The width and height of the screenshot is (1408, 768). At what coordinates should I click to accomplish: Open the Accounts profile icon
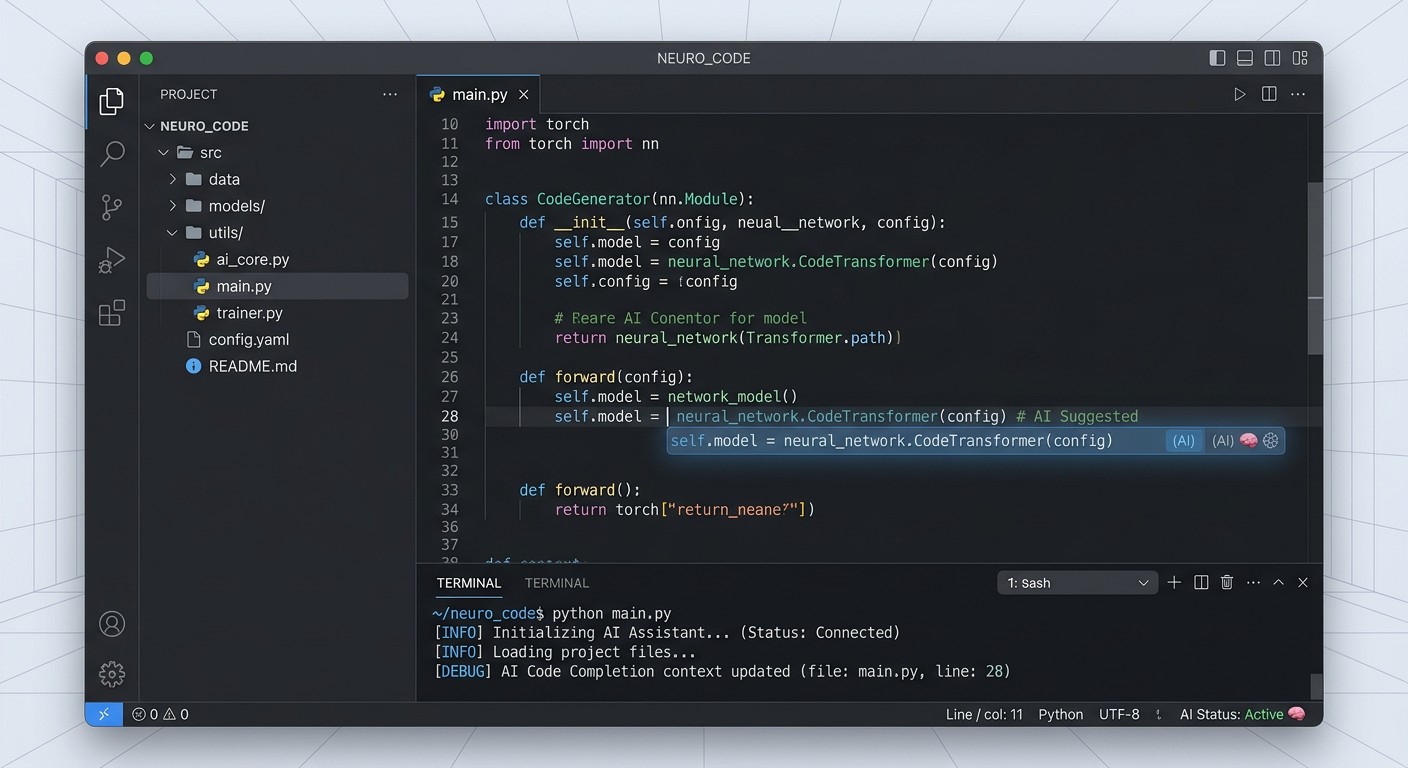pos(112,624)
